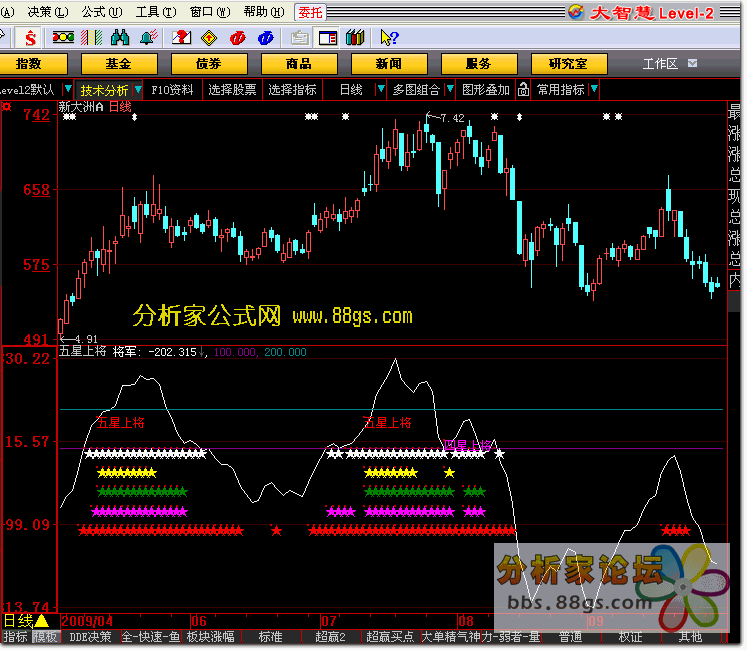The height and width of the screenshot is (650, 747).
Task: Click the 服务 yellow button
Action: (x=479, y=63)
